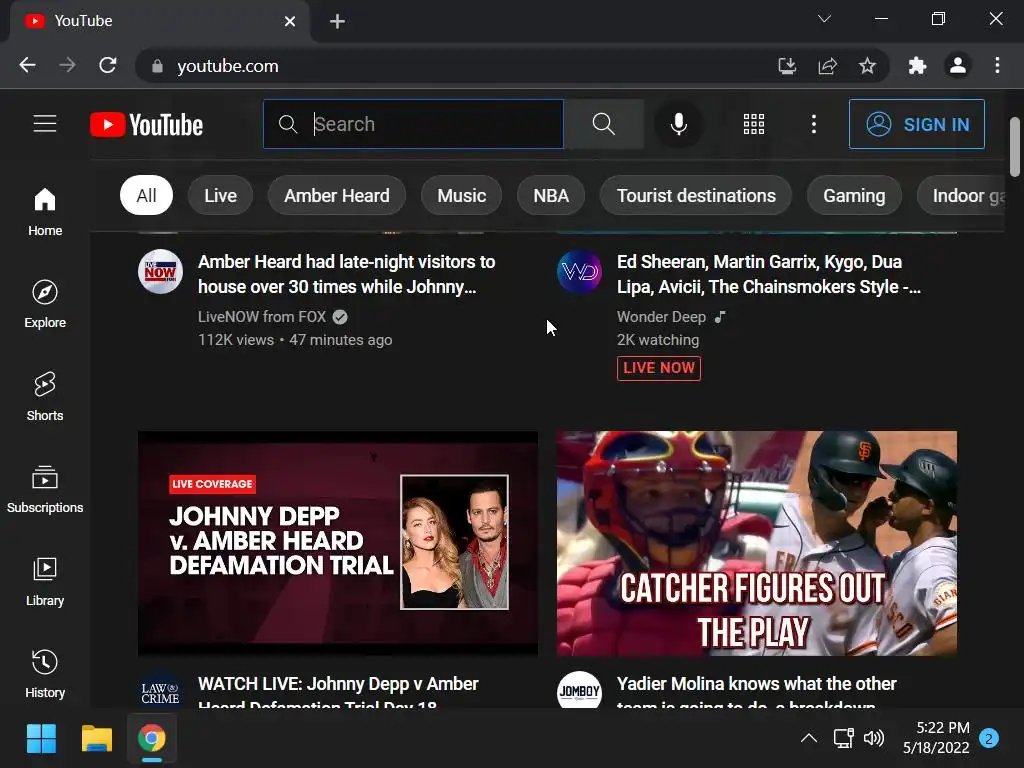Viewport: 1024px width, 768px height.
Task: Click the Catcher Figures Out The Play thumbnail
Action: 757,543
